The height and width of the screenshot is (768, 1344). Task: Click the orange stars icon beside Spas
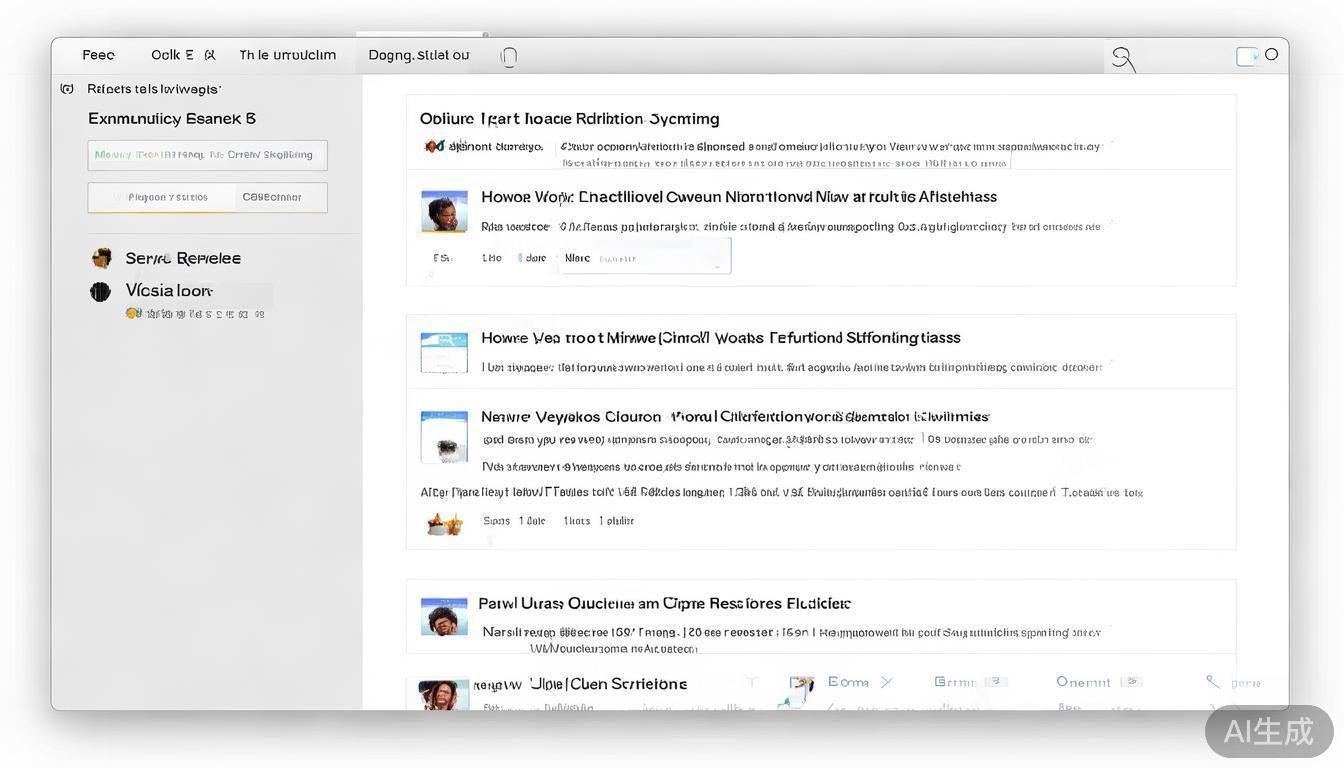tap(444, 523)
